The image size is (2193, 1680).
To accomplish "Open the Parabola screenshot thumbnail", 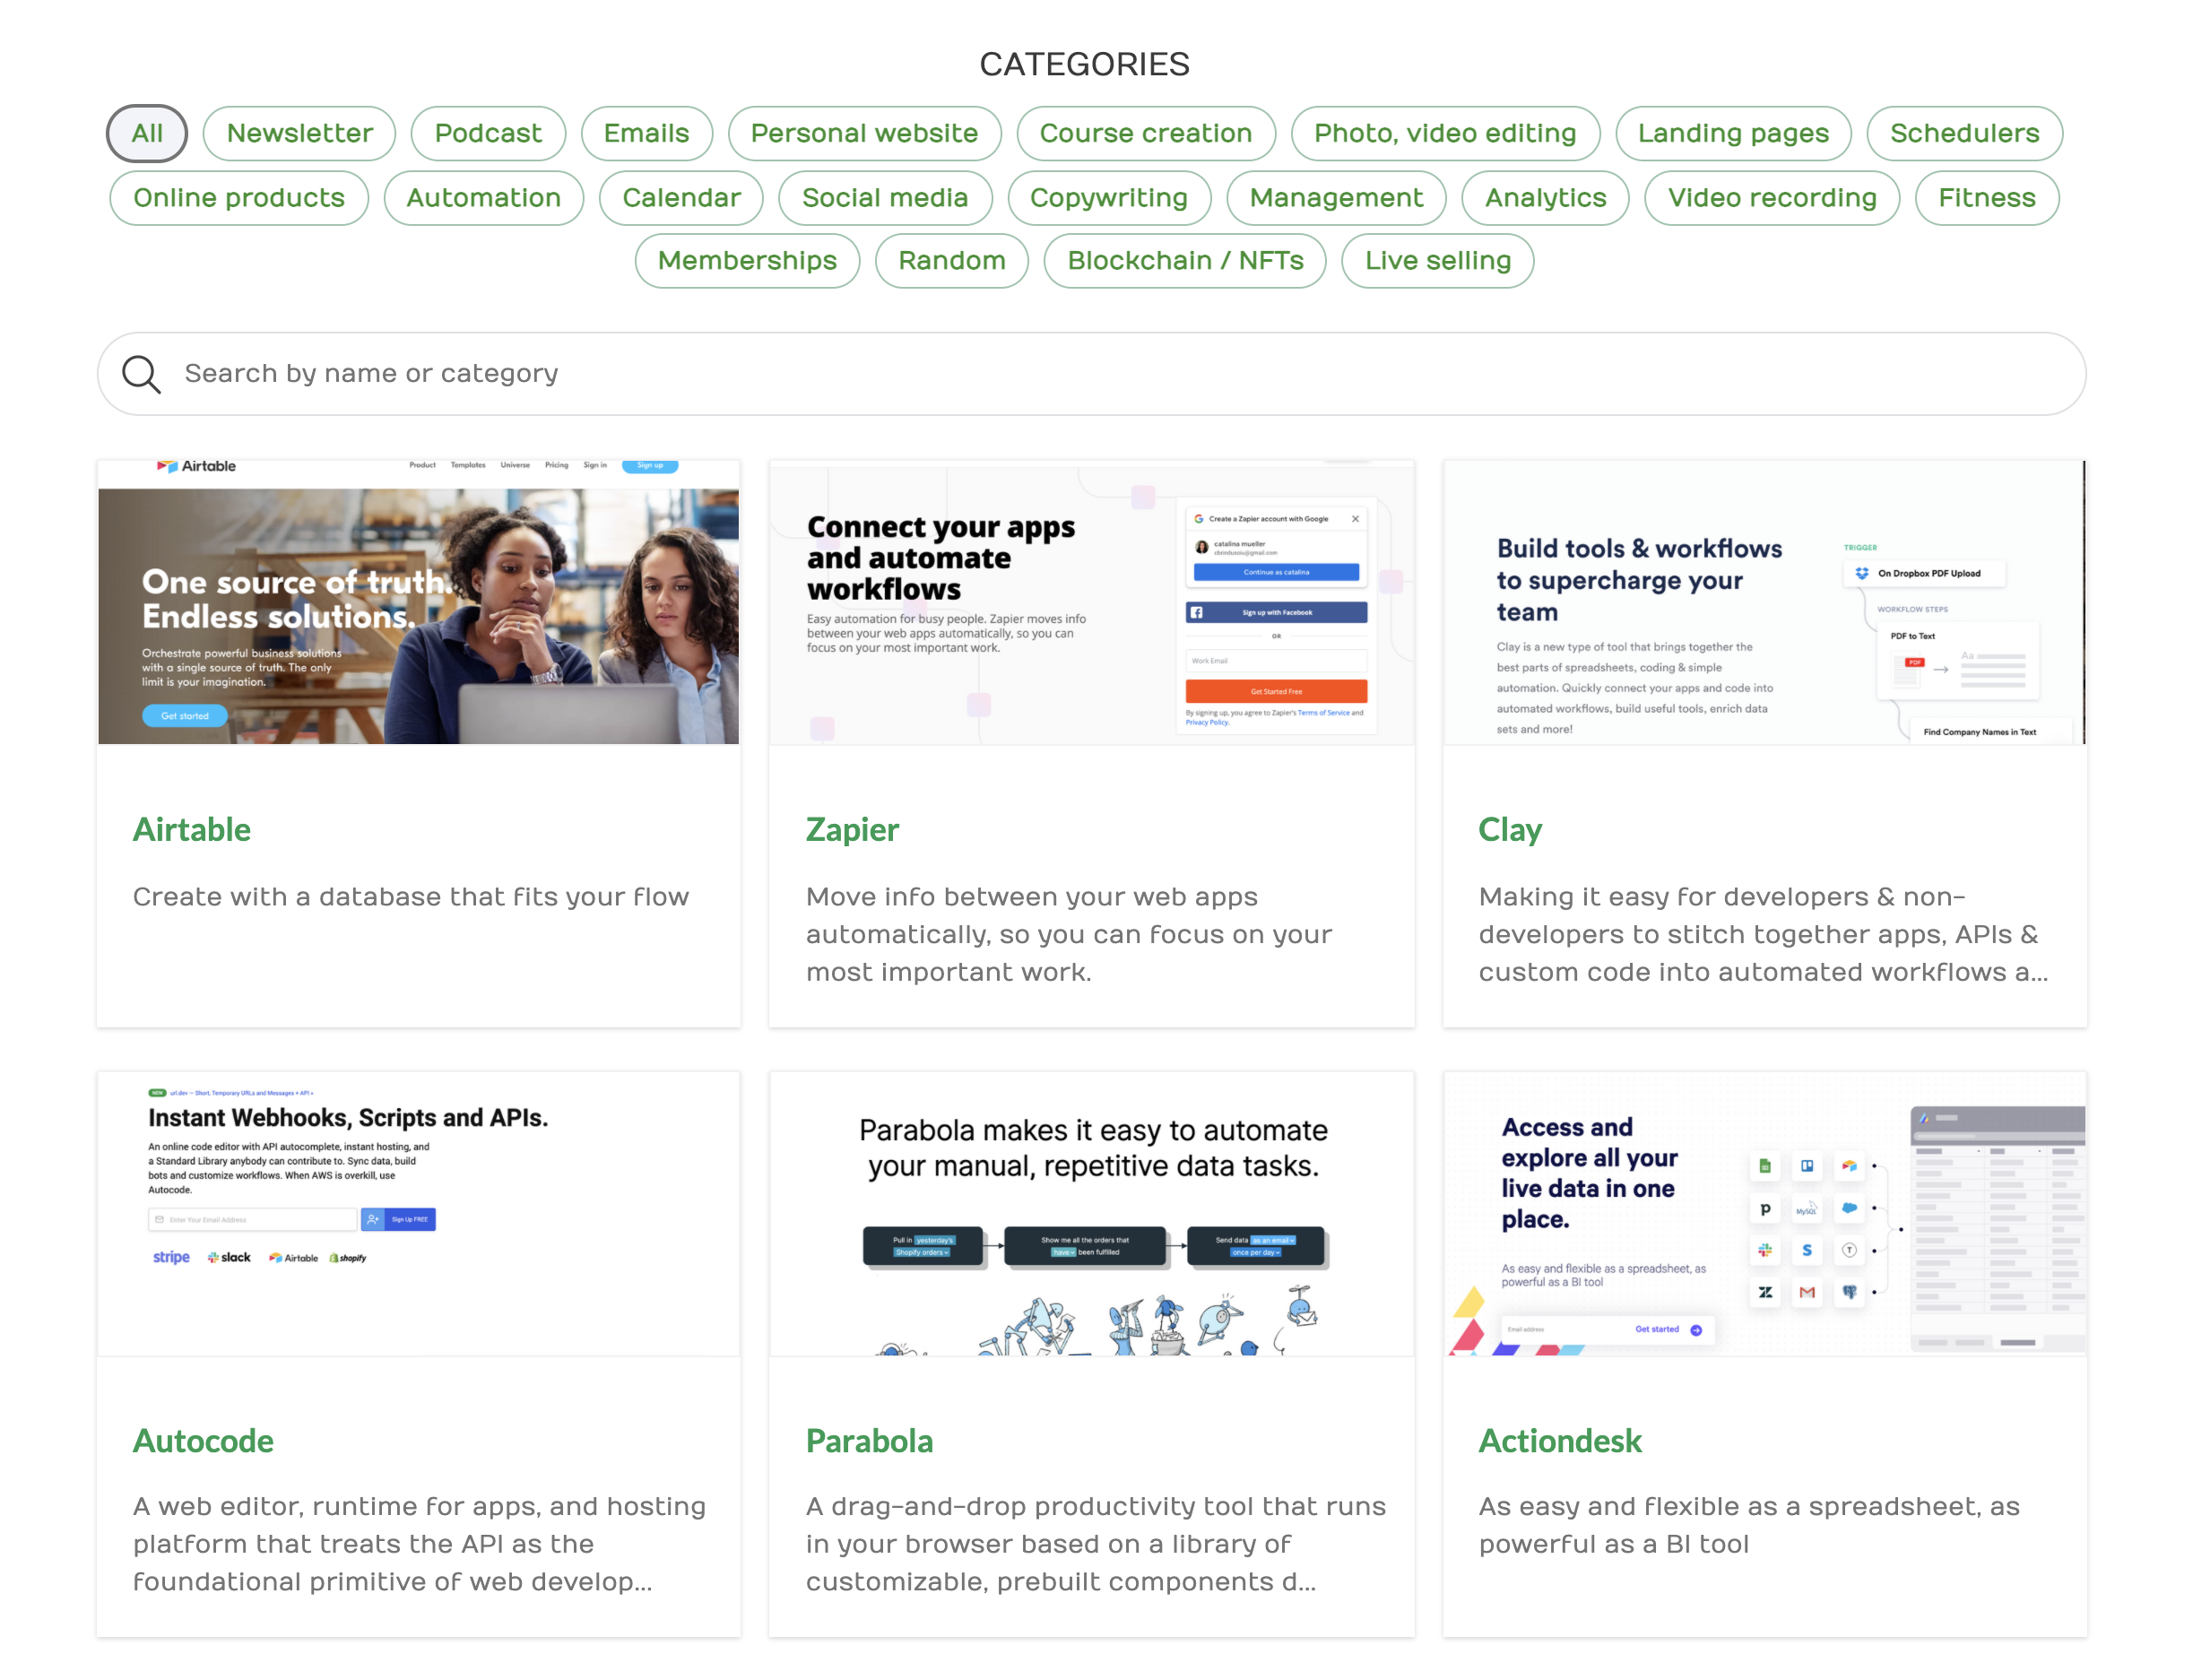I will 1091,1213.
